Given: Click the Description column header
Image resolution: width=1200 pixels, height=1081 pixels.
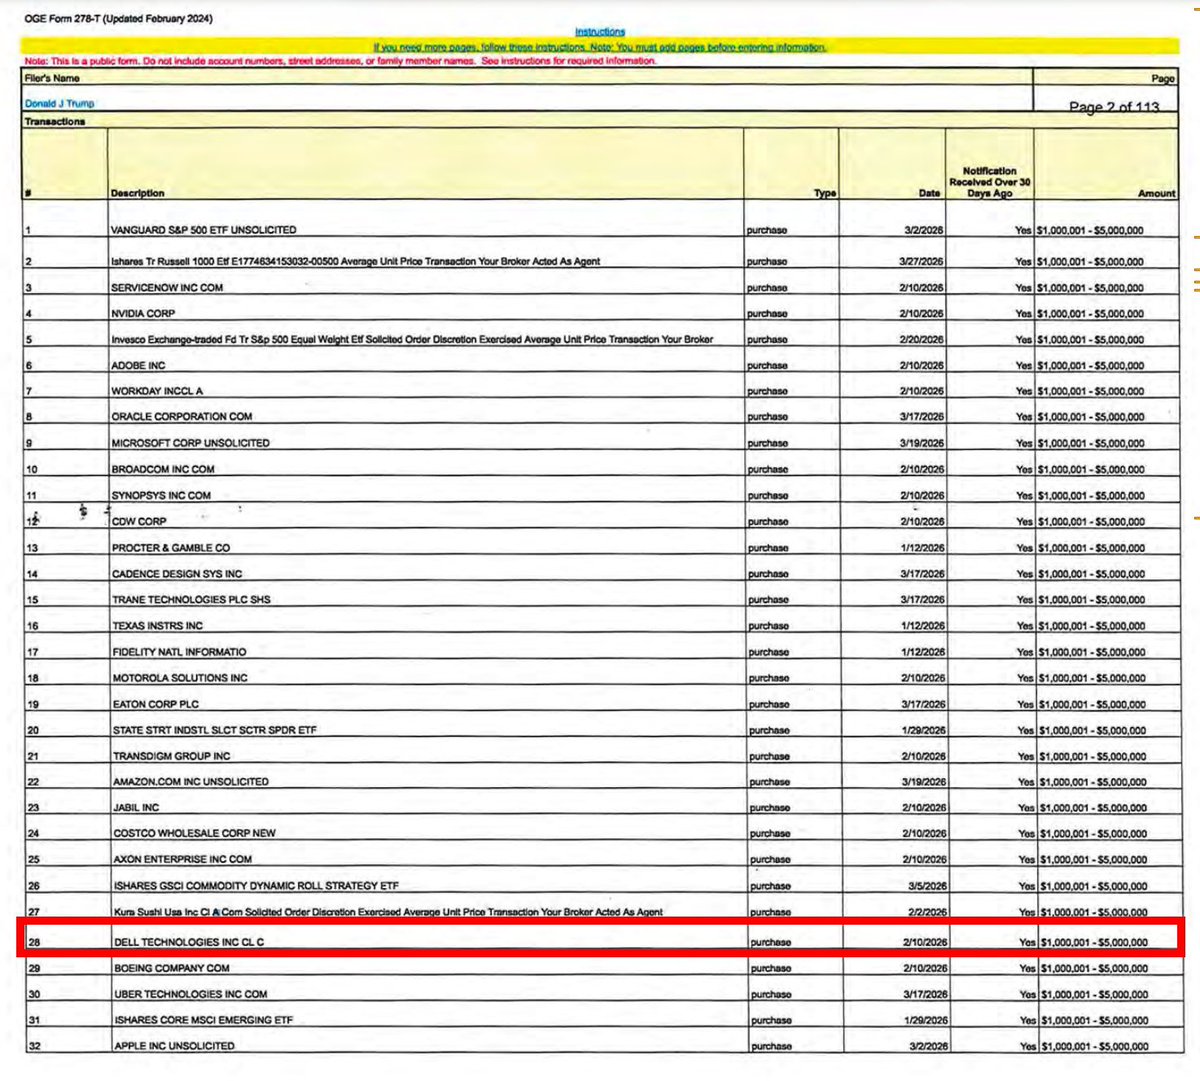Looking at the screenshot, I should [x=138, y=193].
